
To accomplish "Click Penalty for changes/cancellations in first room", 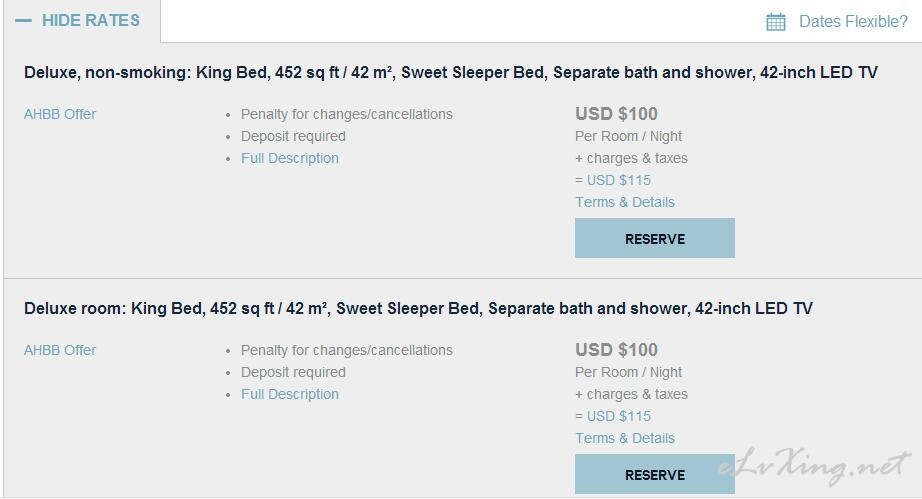I will [346, 114].
